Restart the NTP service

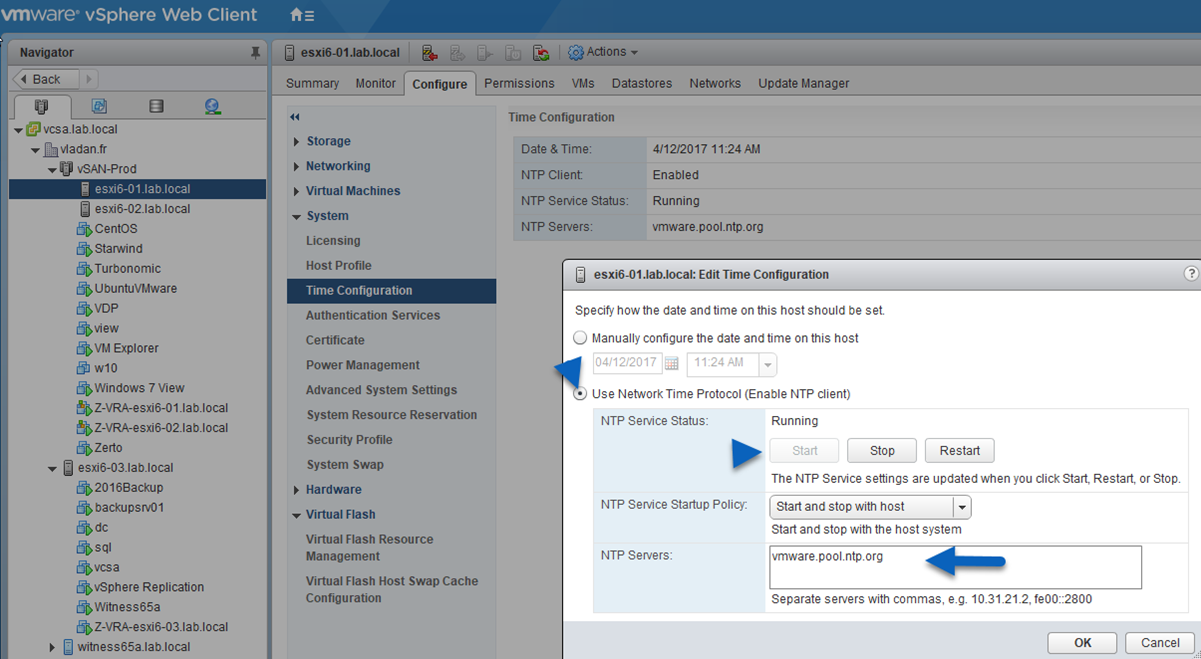[960, 450]
